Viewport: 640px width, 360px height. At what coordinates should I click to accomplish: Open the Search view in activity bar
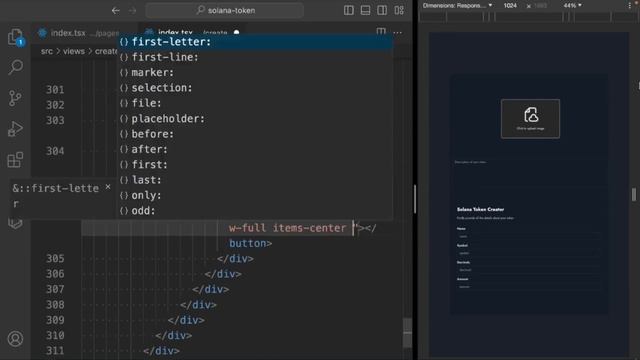pos(16,67)
